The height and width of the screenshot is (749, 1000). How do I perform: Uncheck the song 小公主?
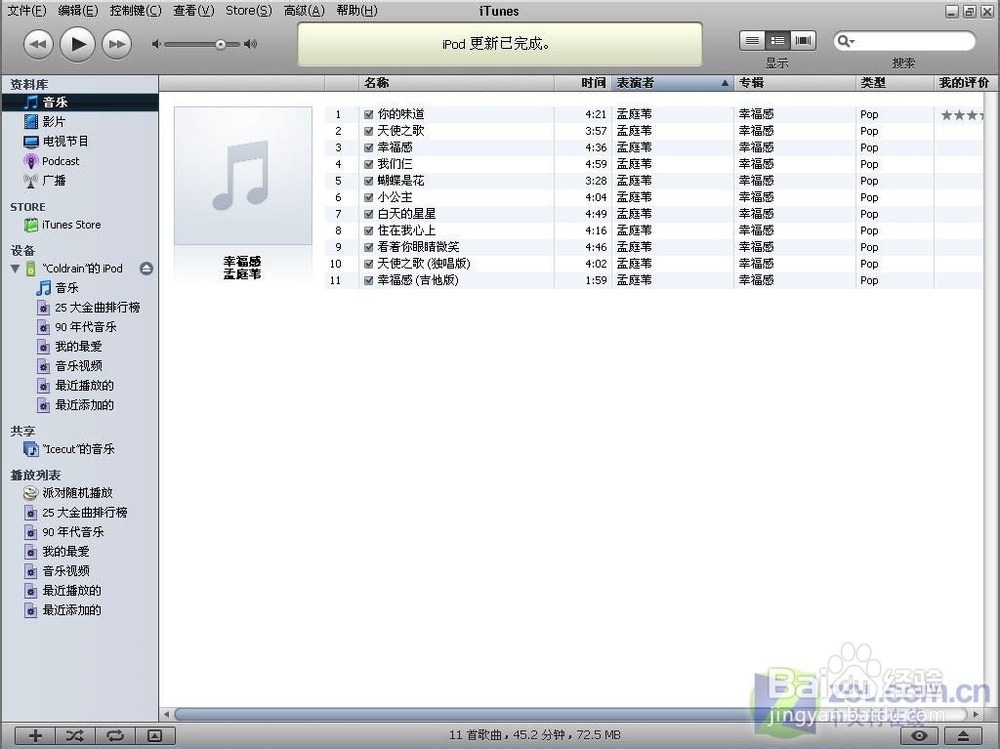tap(369, 197)
